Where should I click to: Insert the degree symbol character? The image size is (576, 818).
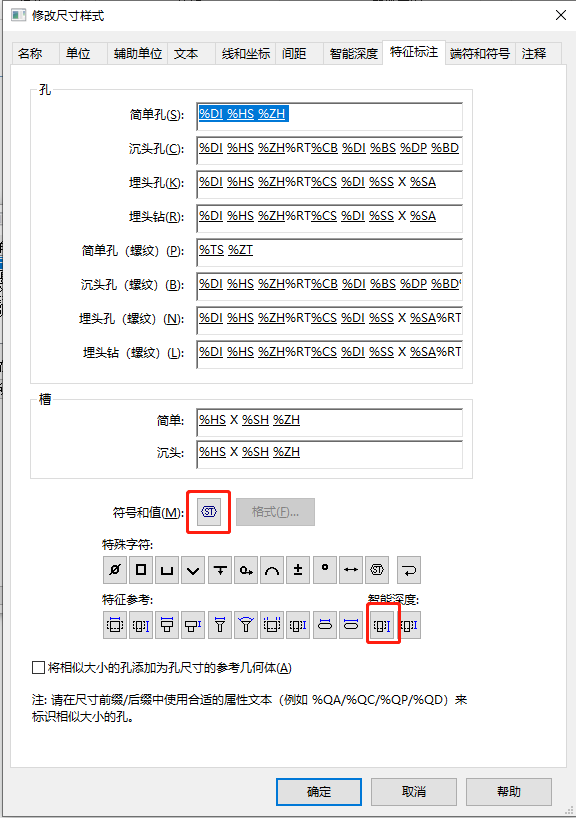[325, 570]
